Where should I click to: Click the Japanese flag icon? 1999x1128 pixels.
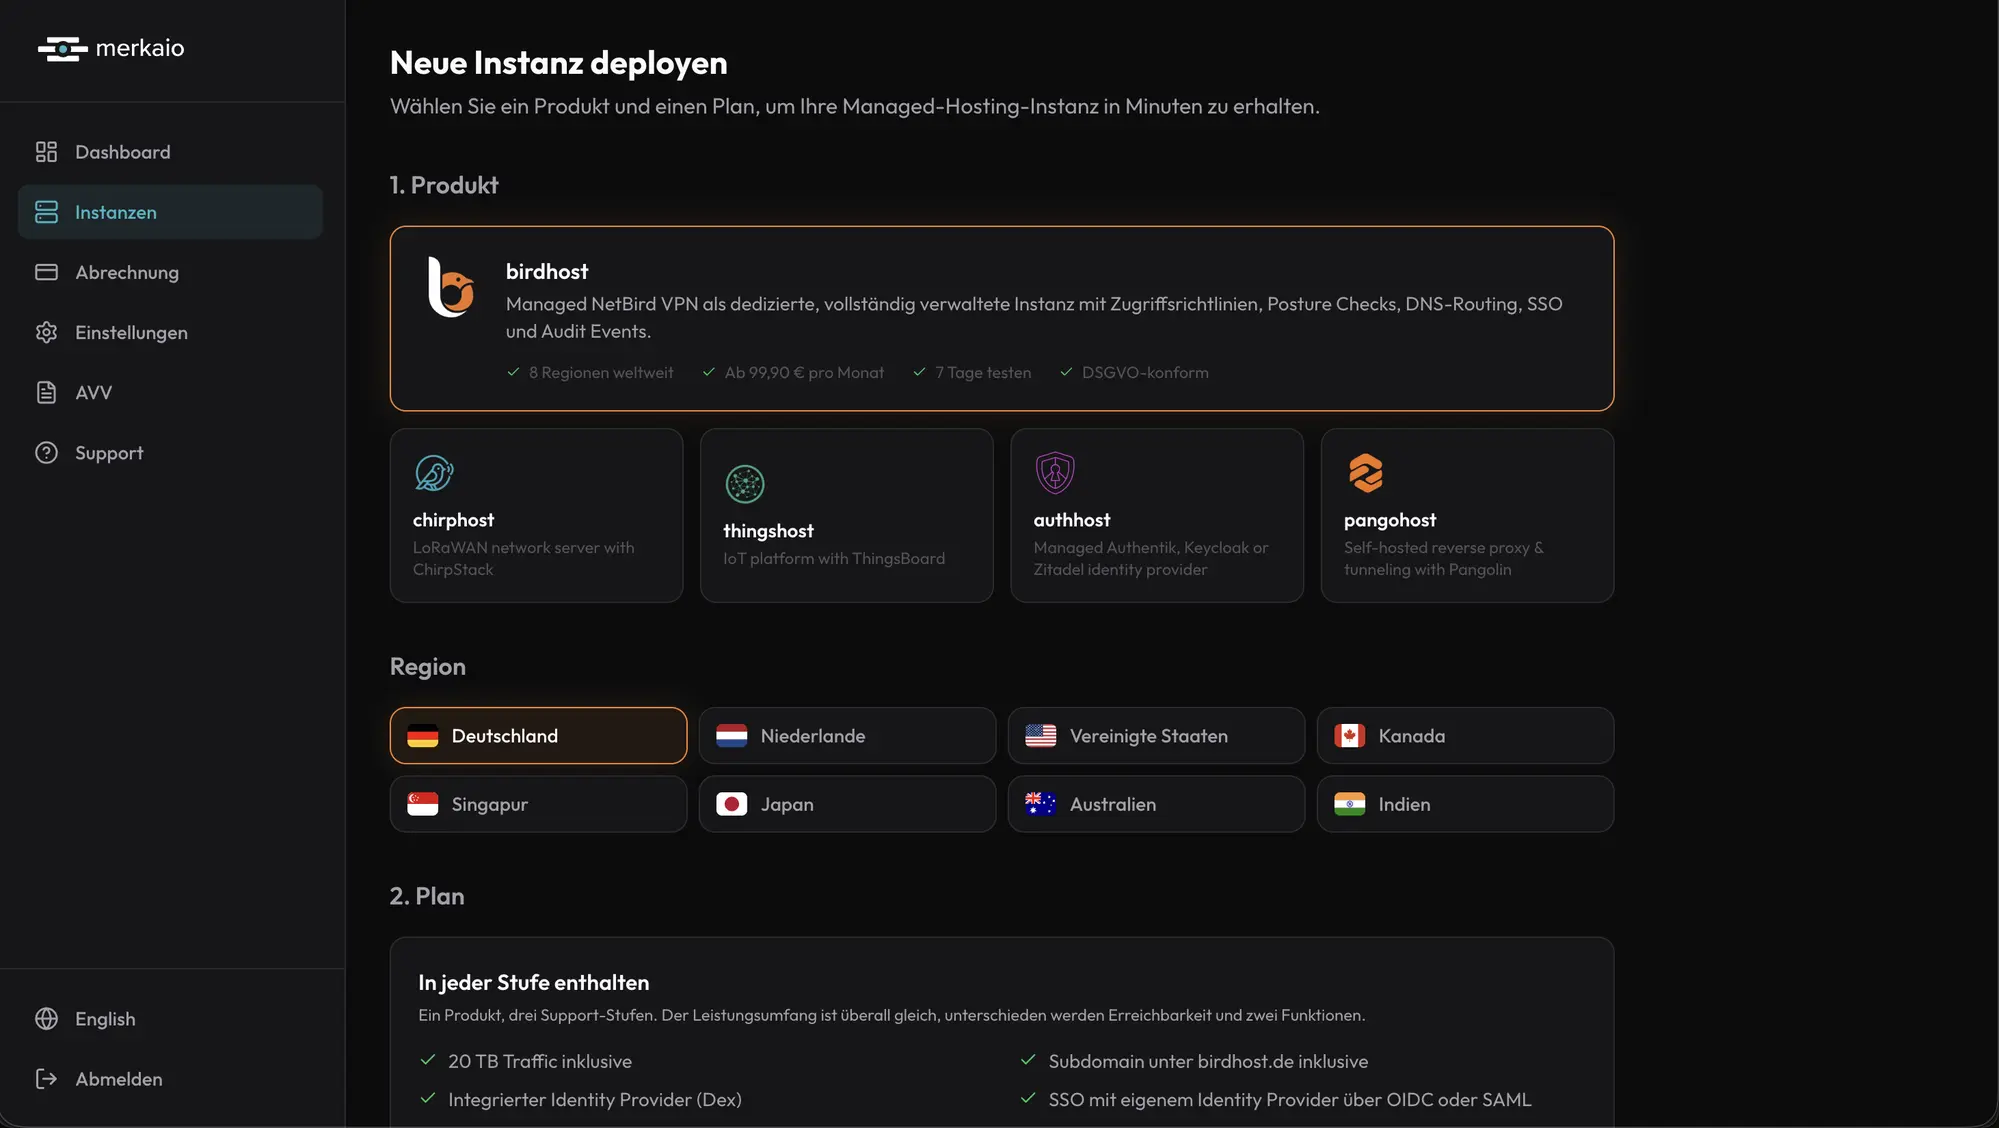click(732, 804)
